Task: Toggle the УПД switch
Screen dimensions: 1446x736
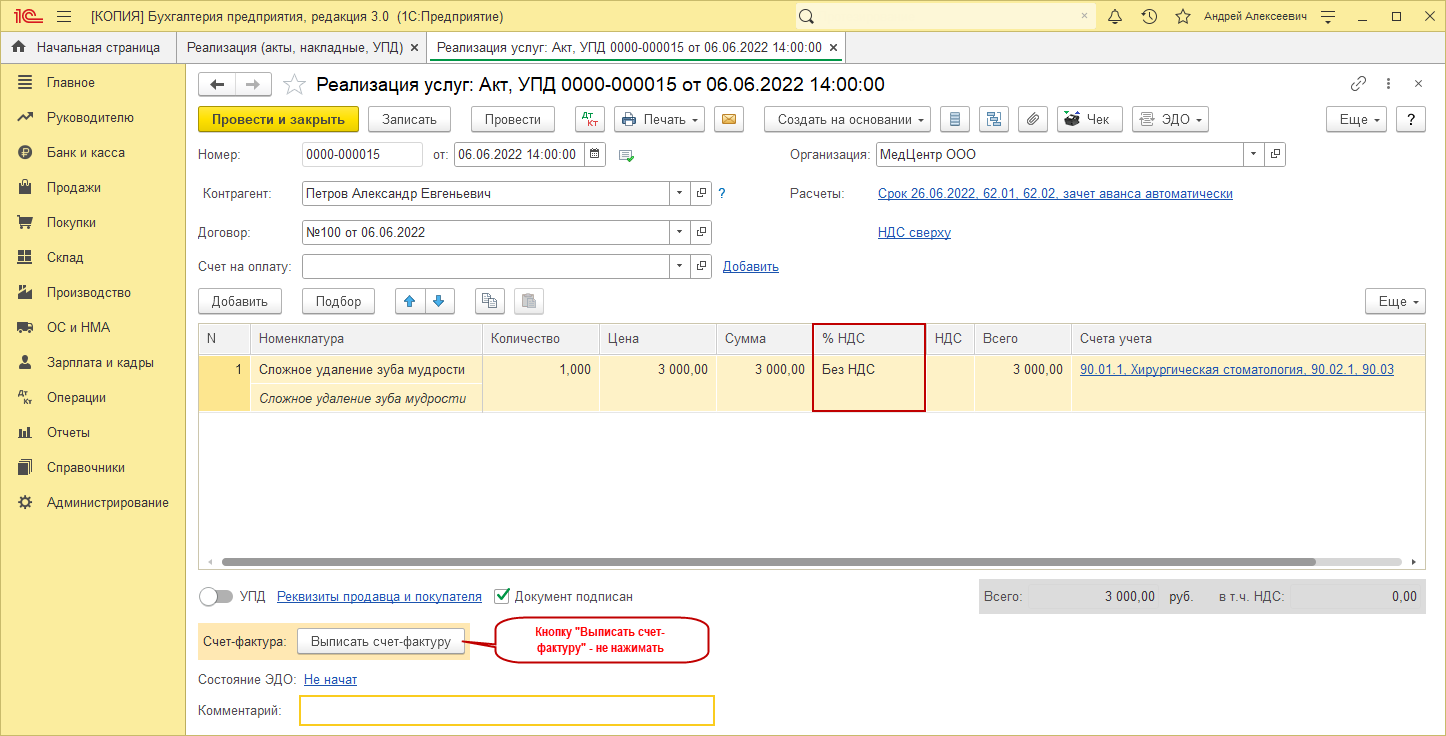Action: tap(215, 596)
